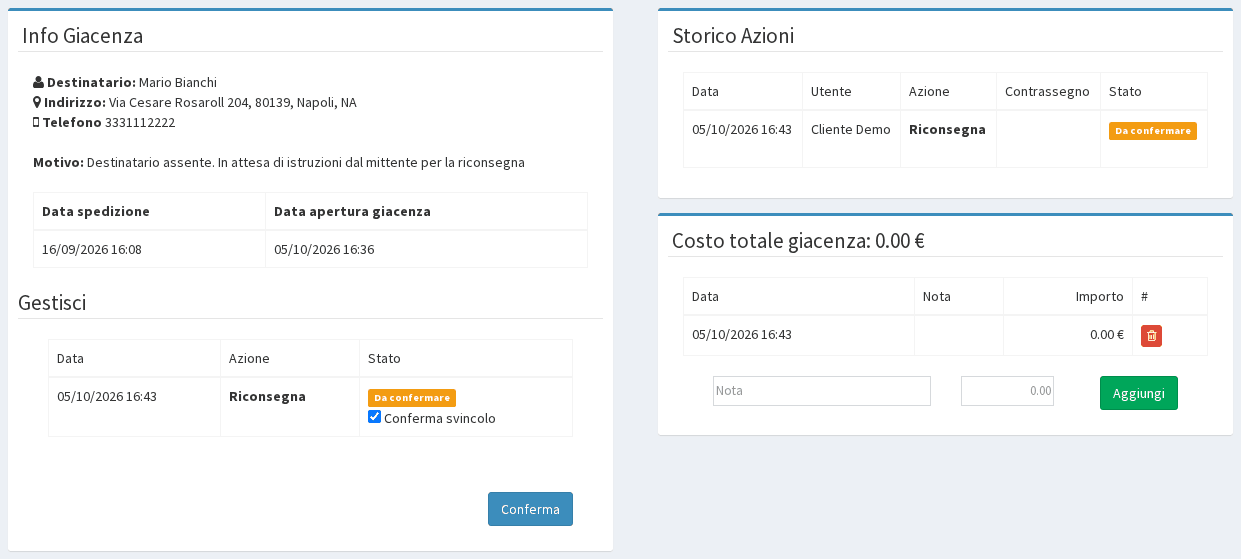The image size is (1241, 559).
Task: Click the Azione header in Storico Azioni
Action: click(x=929, y=91)
